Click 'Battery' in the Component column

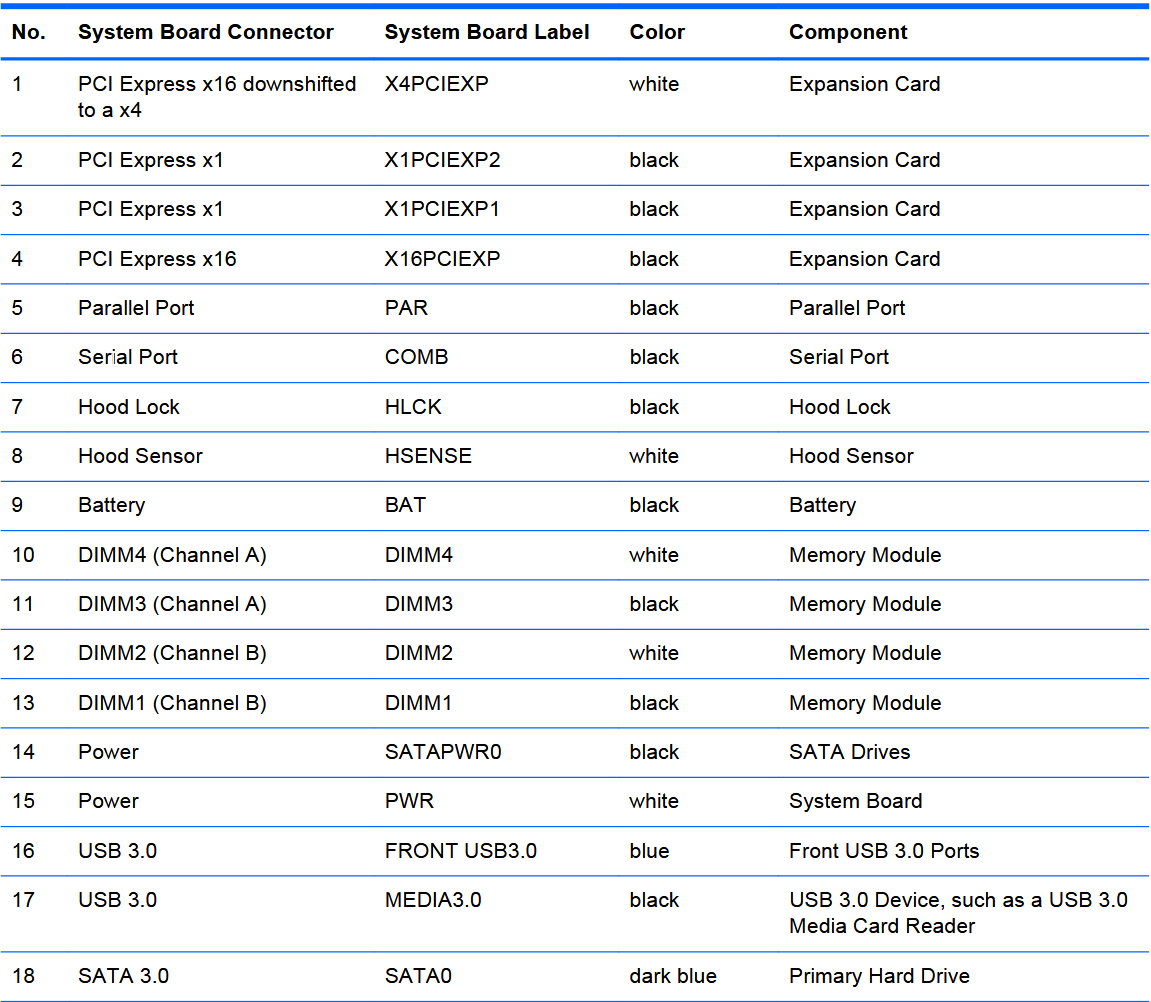pos(822,506)
